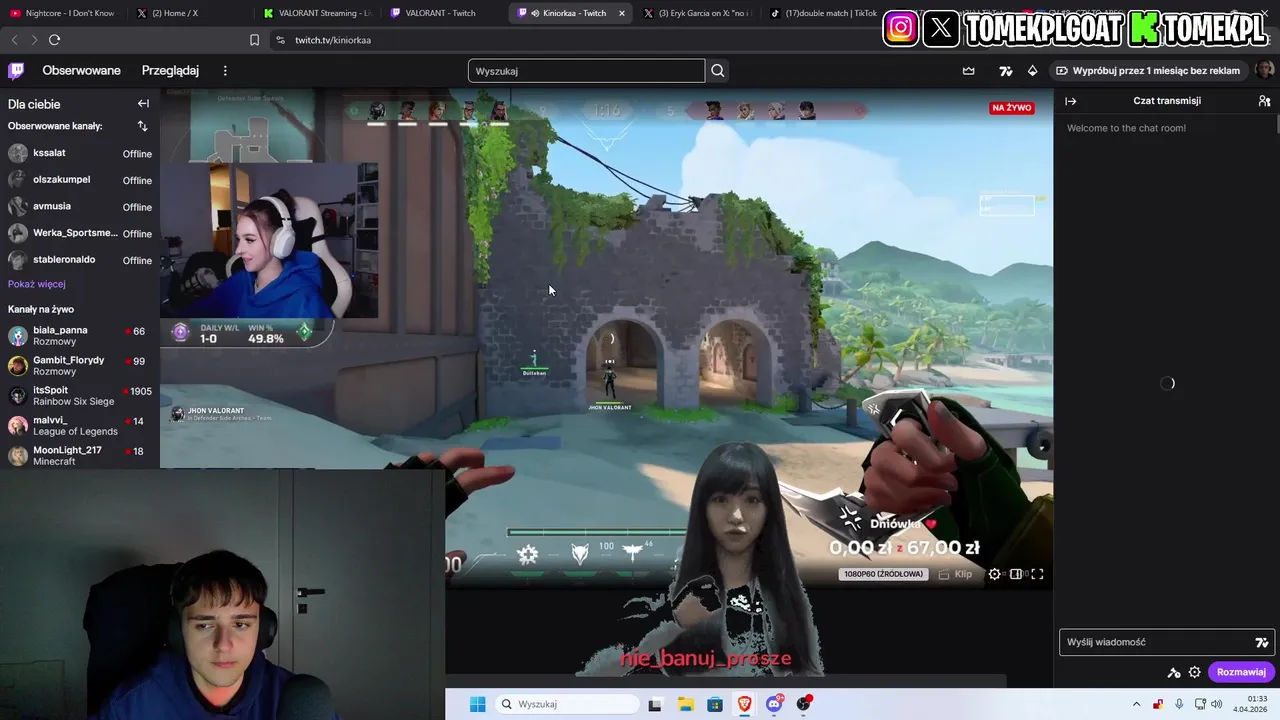The width and height of the screenshot is (1280, 720).
Task: Open the kssalat channel
Action: (x=80, y=153)
